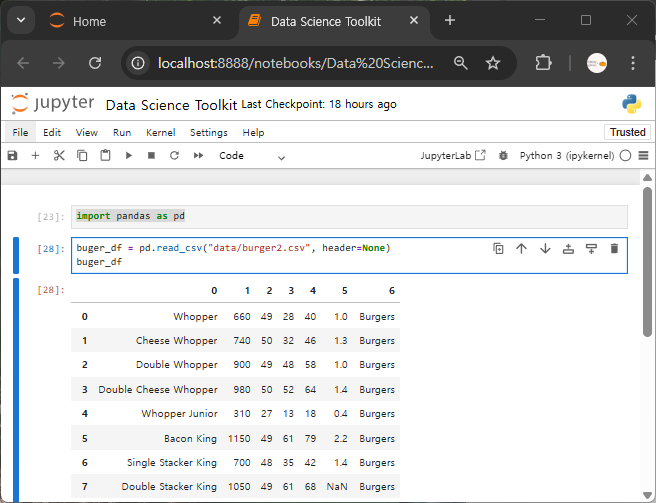
Task: View site information icon in address bar
Action: [x=138, y=63]
